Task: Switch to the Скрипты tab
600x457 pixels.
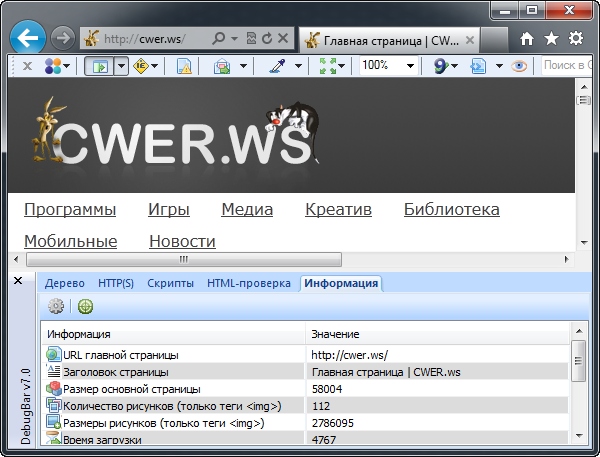Action: coord(171,283)
